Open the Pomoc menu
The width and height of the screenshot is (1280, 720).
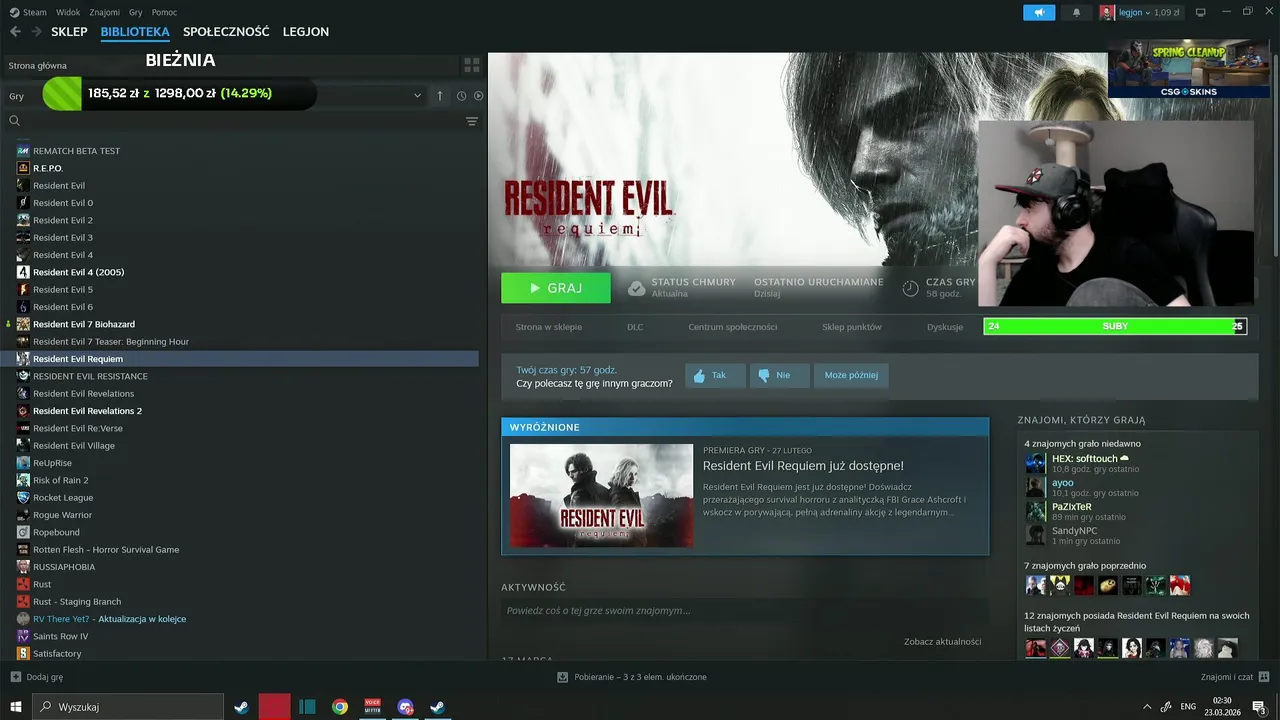click(164, 13)
